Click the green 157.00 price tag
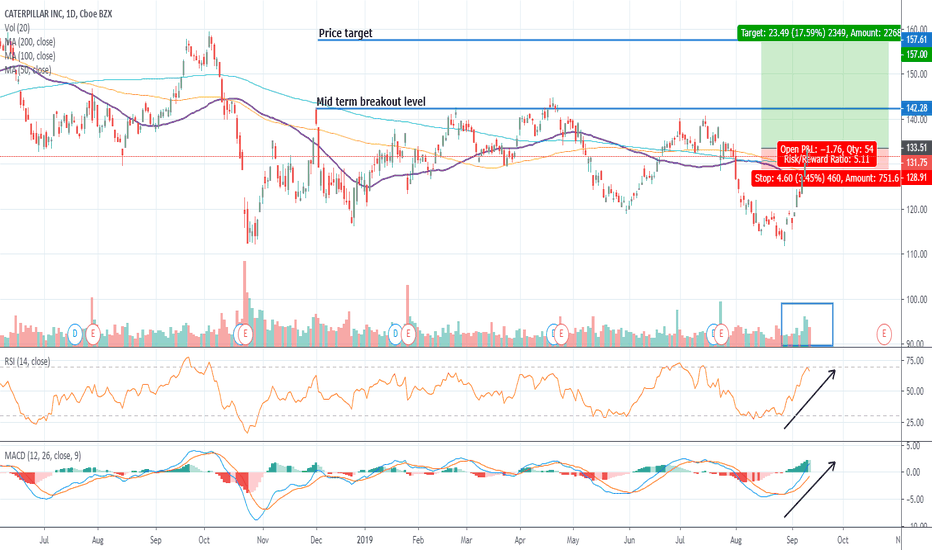Screen dimensions: 932x550 pos(916,55)
